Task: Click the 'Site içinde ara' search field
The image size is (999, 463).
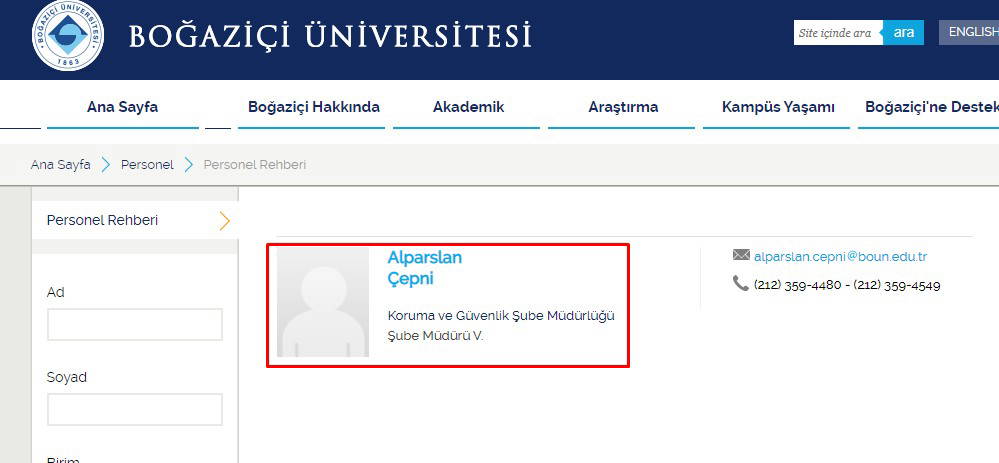Action: tap(837, 33)
